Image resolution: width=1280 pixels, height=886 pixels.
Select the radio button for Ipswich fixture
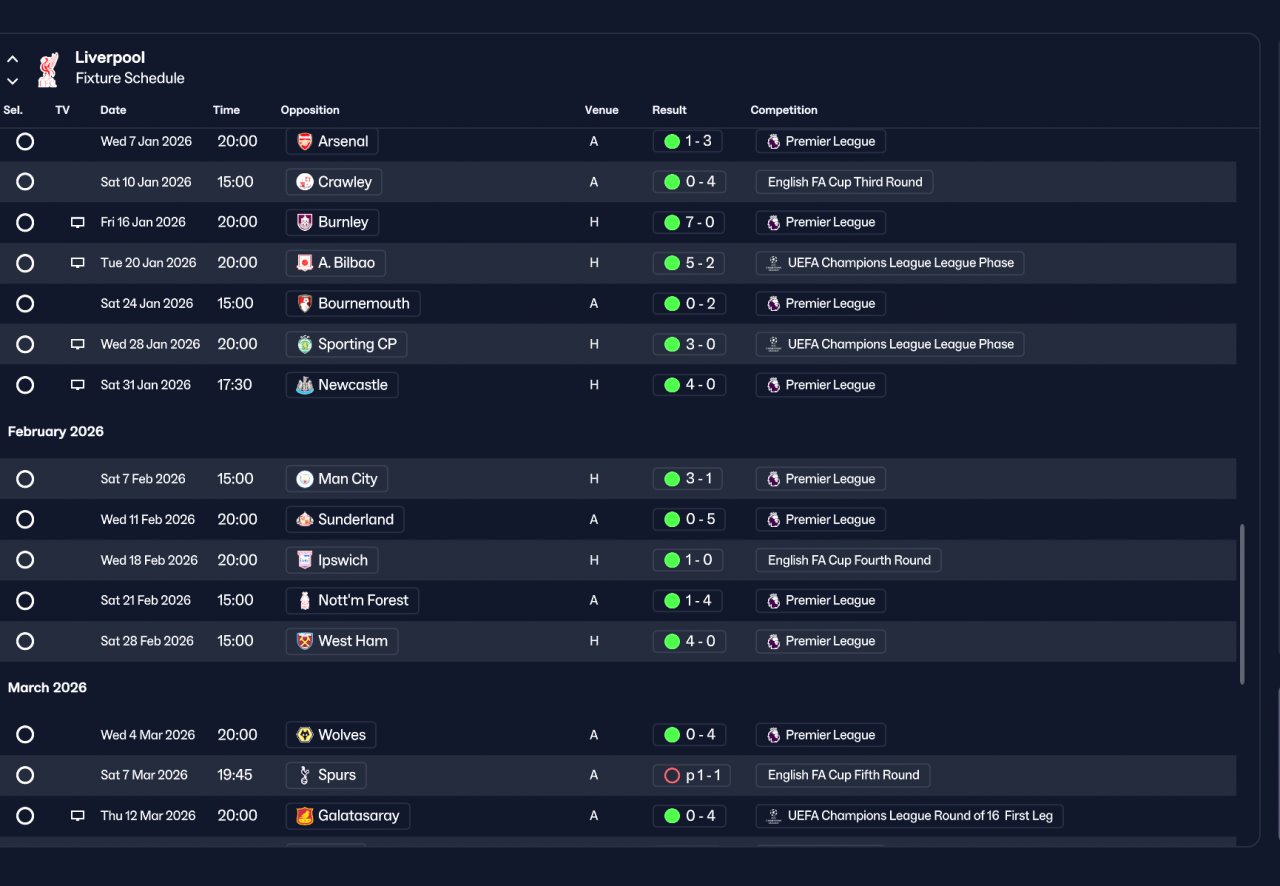[x=25, y=560]
